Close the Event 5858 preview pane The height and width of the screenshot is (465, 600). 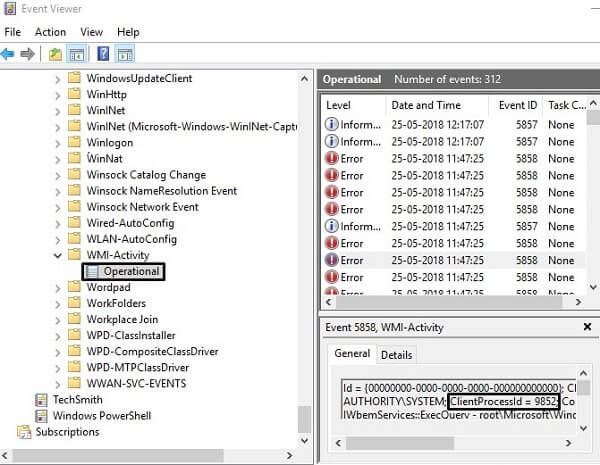(587, 327)
